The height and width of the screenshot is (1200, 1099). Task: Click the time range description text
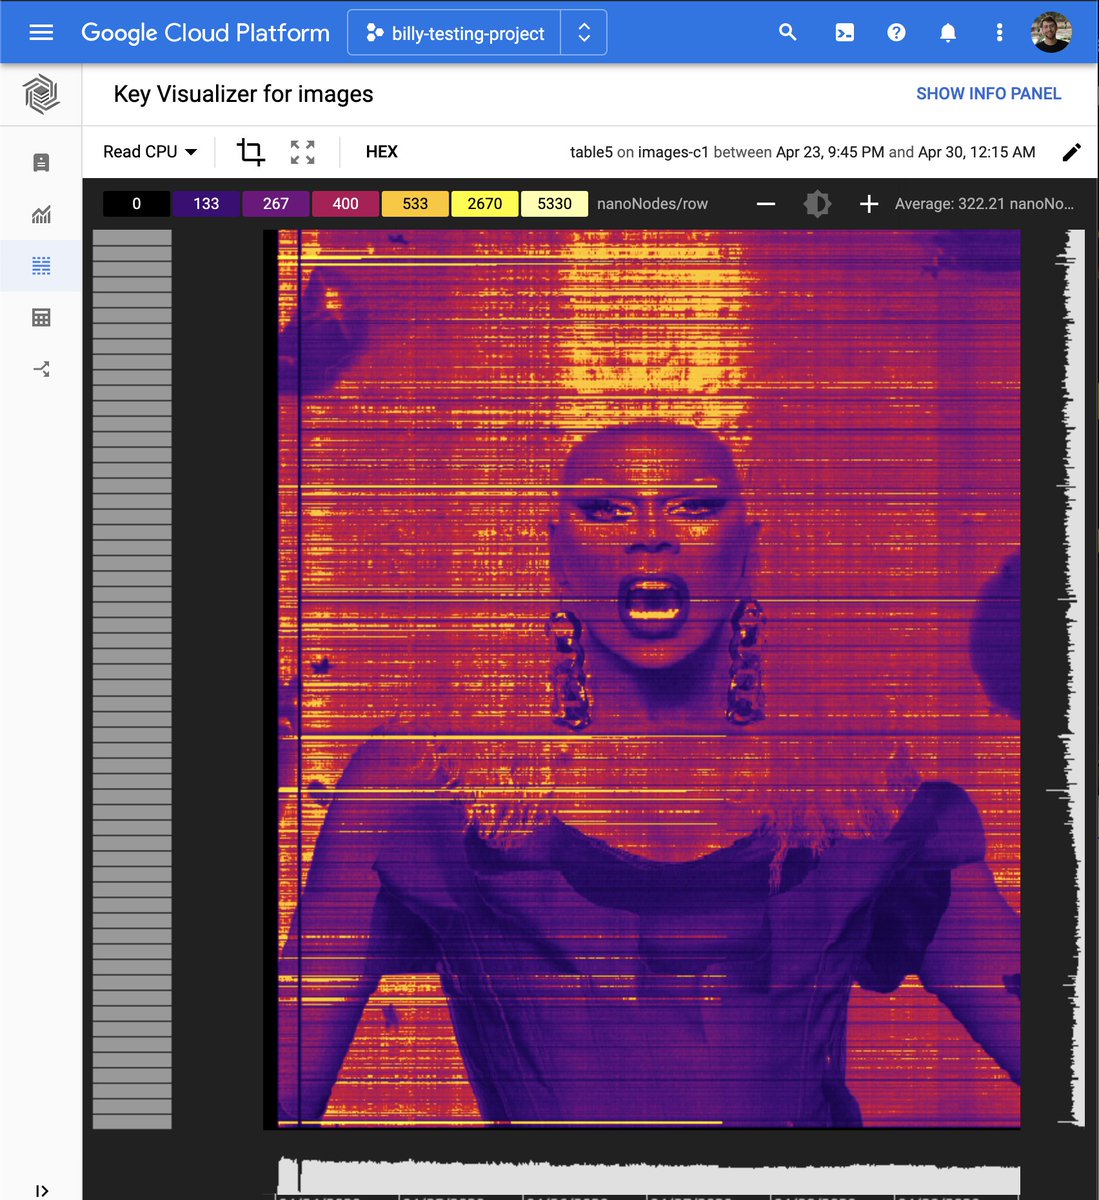(x=802, y=152)
